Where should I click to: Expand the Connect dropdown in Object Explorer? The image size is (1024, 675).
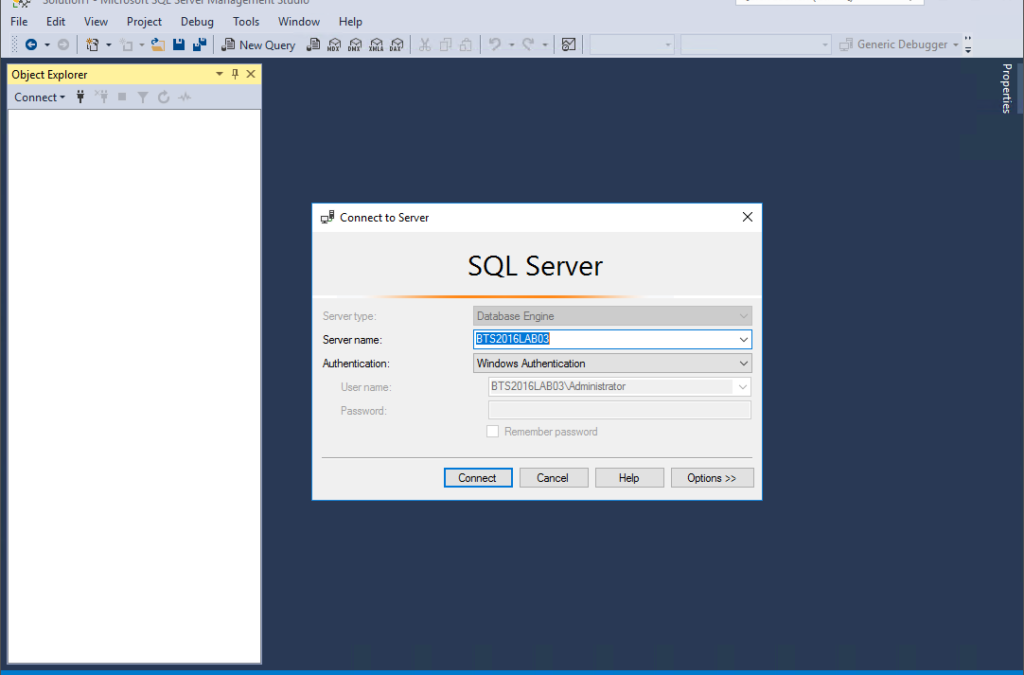[40, 97]
